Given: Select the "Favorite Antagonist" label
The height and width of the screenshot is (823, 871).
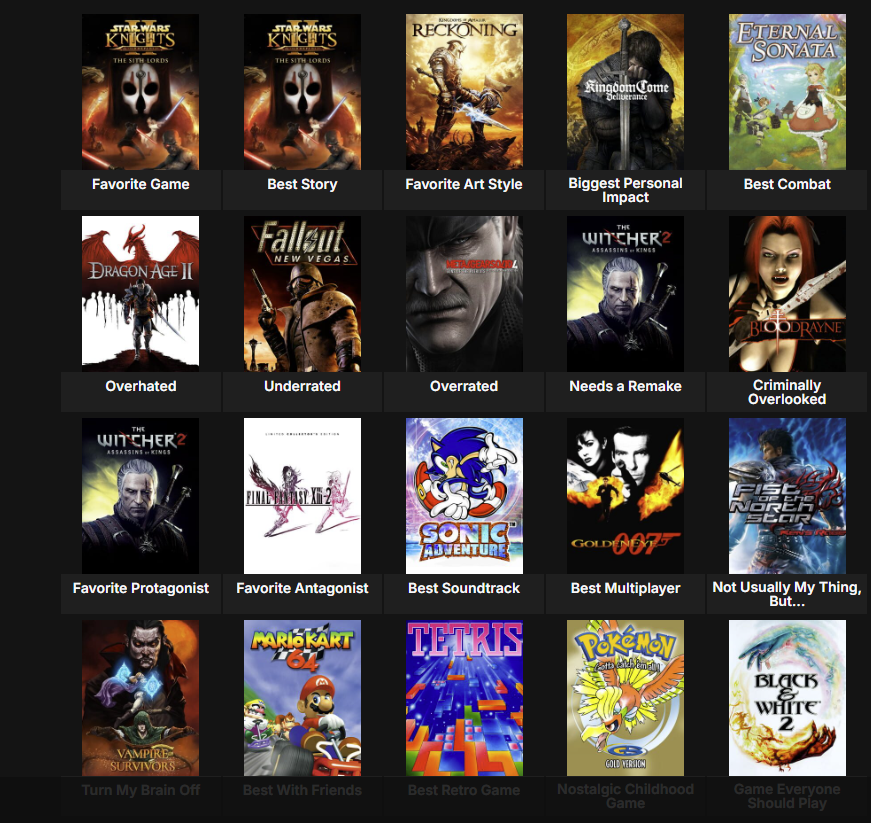Looking at the screenshot, I should [302, 589].
